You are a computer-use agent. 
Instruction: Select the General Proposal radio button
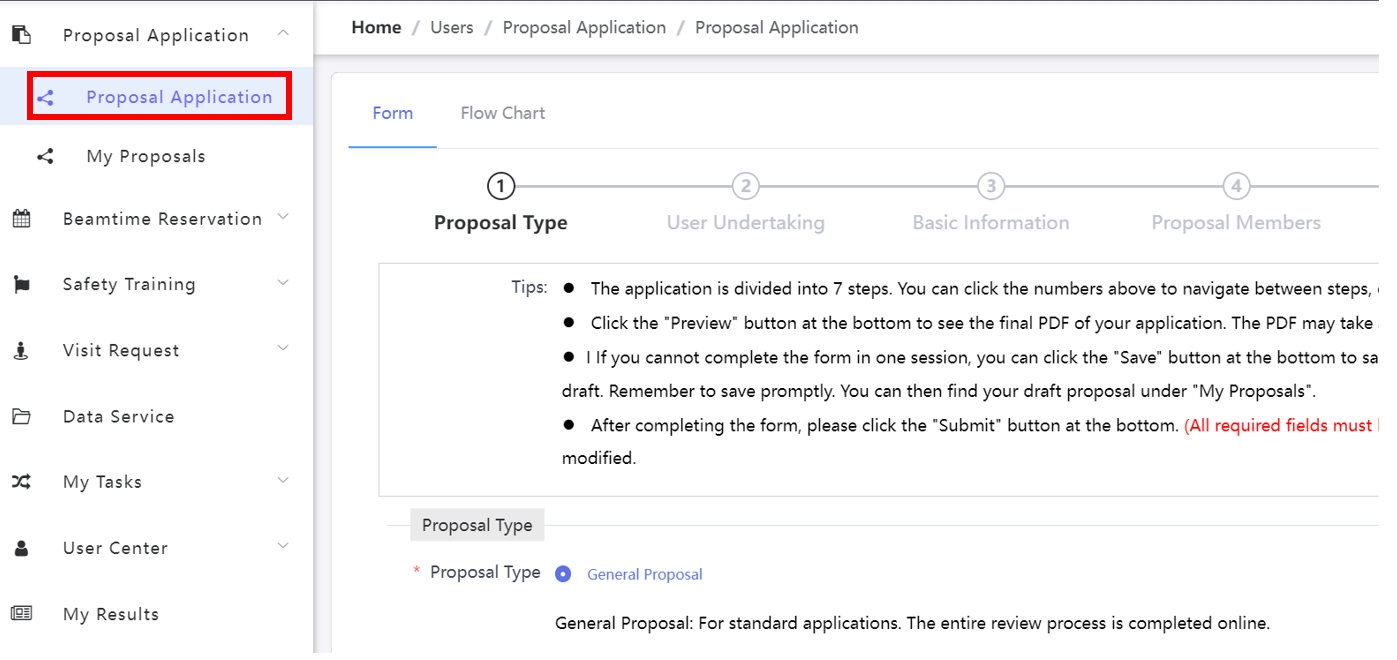(x=563, y=574)
